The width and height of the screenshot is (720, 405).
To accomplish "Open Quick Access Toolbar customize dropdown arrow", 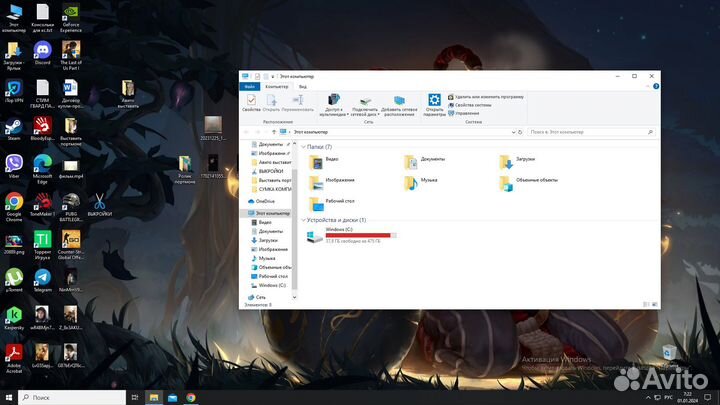I will [x=273, y=77].
